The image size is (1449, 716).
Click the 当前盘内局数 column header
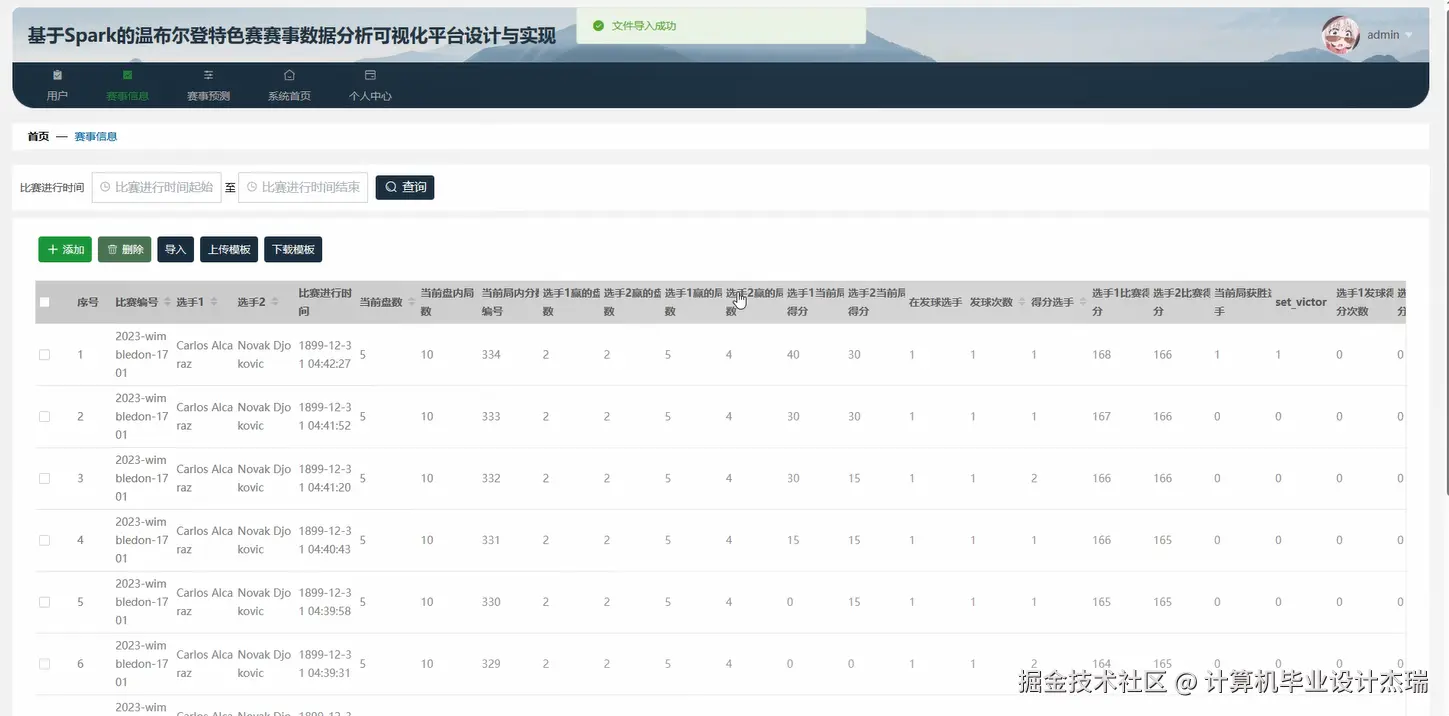[447, 302]
